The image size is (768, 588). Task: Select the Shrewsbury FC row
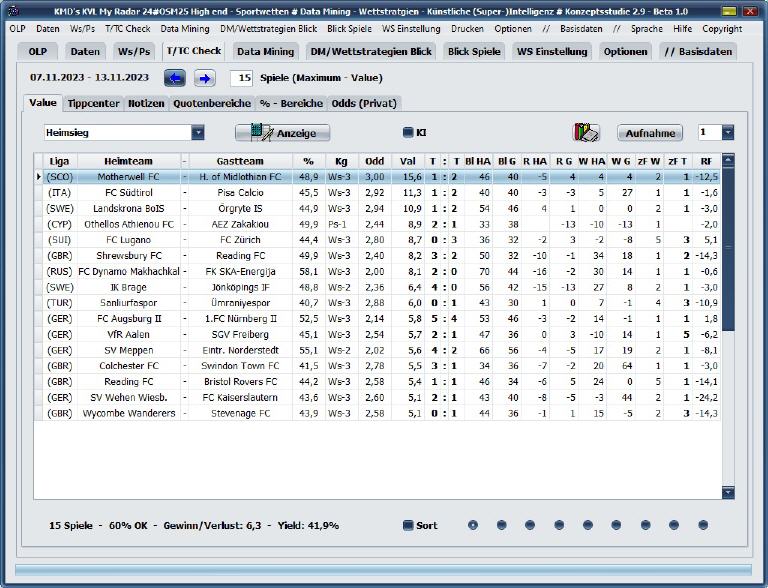tap(377, 255)
